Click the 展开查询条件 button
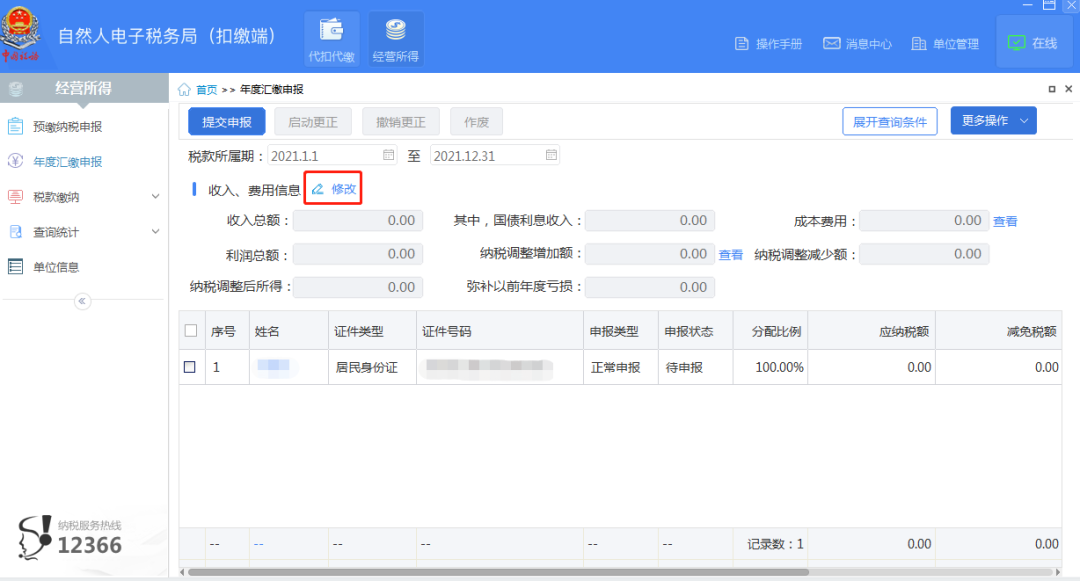The image size is (1080, 581). point(889,122)
